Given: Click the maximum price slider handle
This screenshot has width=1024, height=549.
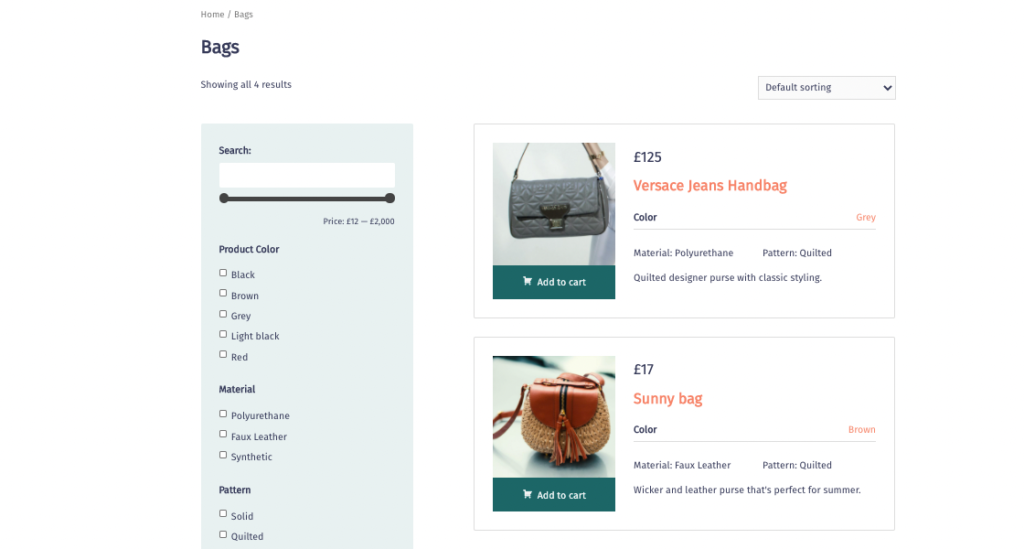Looking at the screenshot, I should tap(390, 198).
